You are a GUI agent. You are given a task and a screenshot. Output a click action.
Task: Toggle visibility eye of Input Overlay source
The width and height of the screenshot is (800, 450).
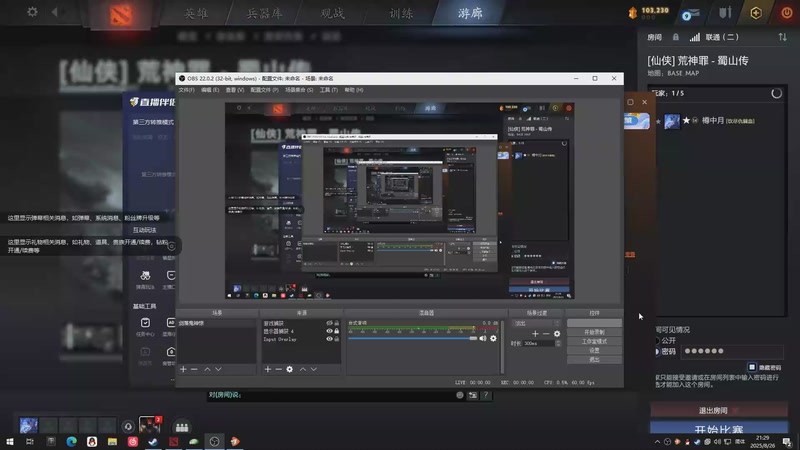tap(329, 339)
